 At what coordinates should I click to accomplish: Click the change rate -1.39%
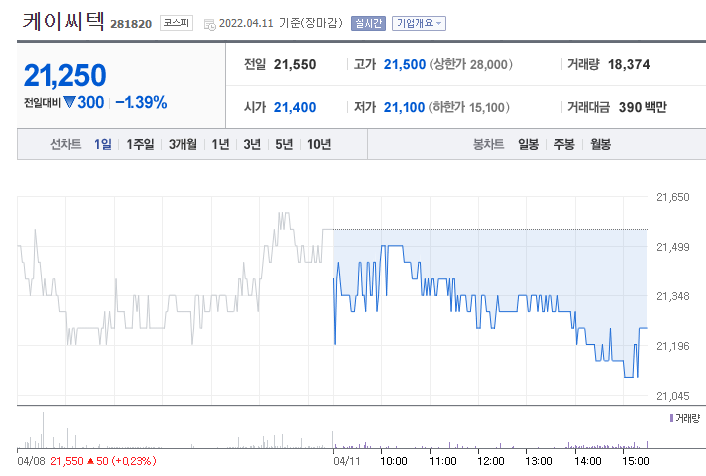point(141,102)
